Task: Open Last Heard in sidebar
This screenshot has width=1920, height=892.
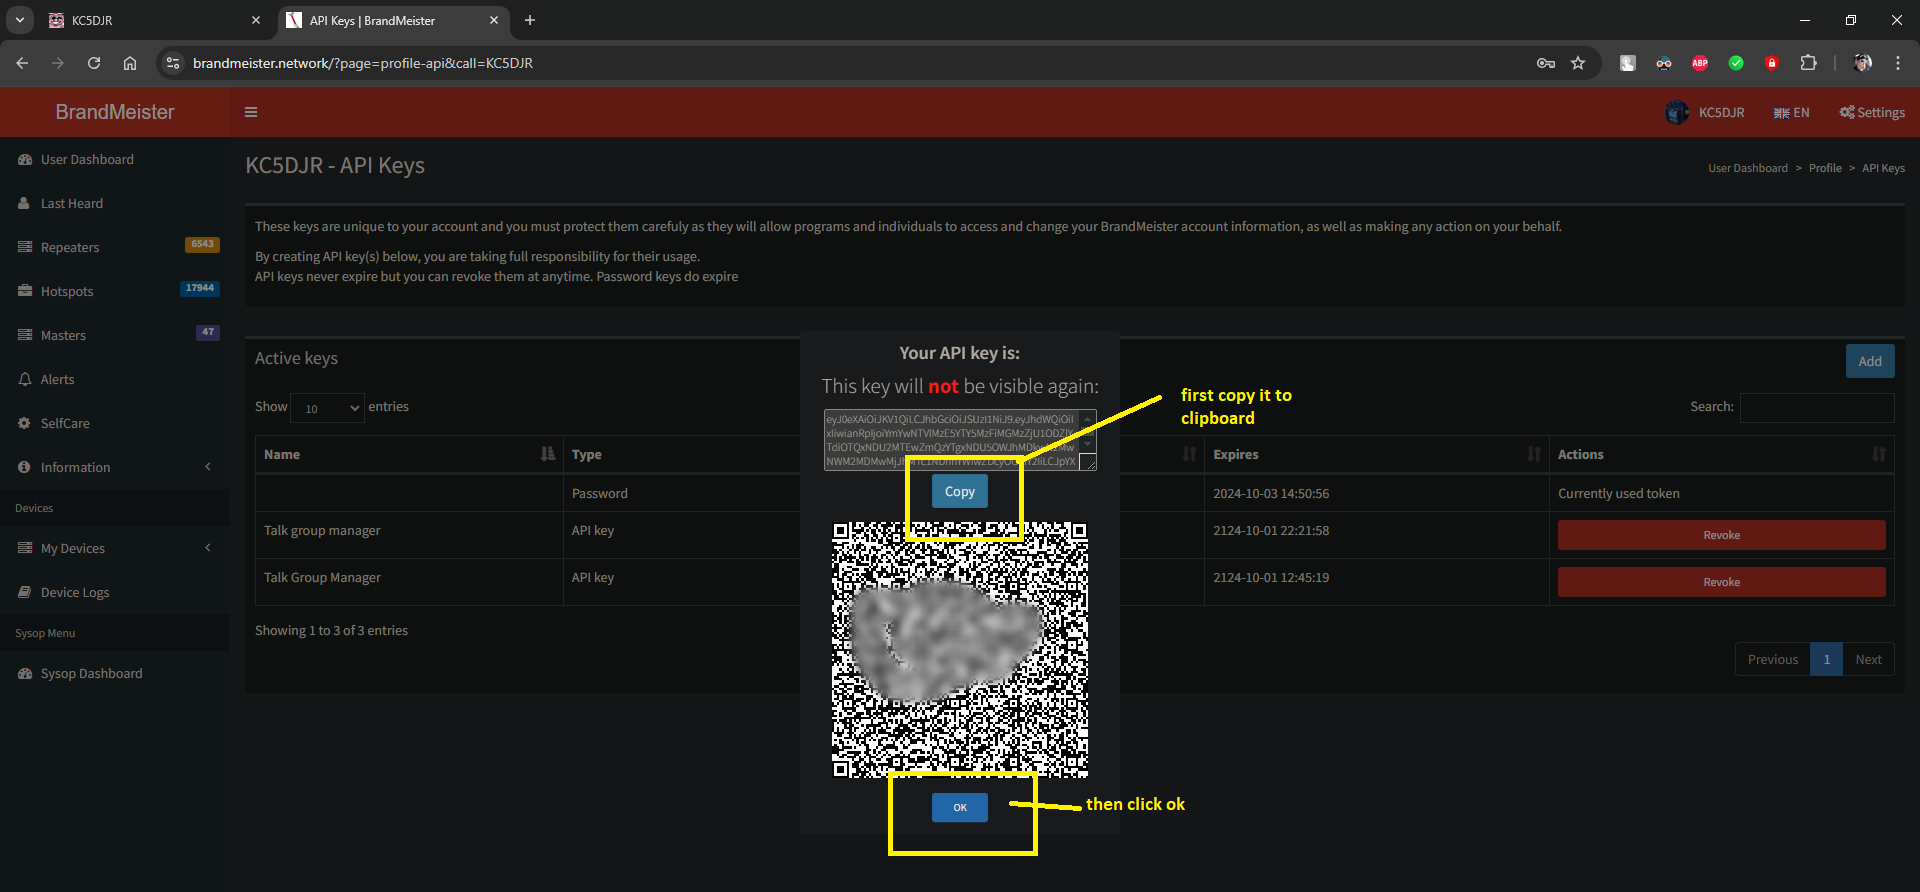Action: click(x=71, y=204)
